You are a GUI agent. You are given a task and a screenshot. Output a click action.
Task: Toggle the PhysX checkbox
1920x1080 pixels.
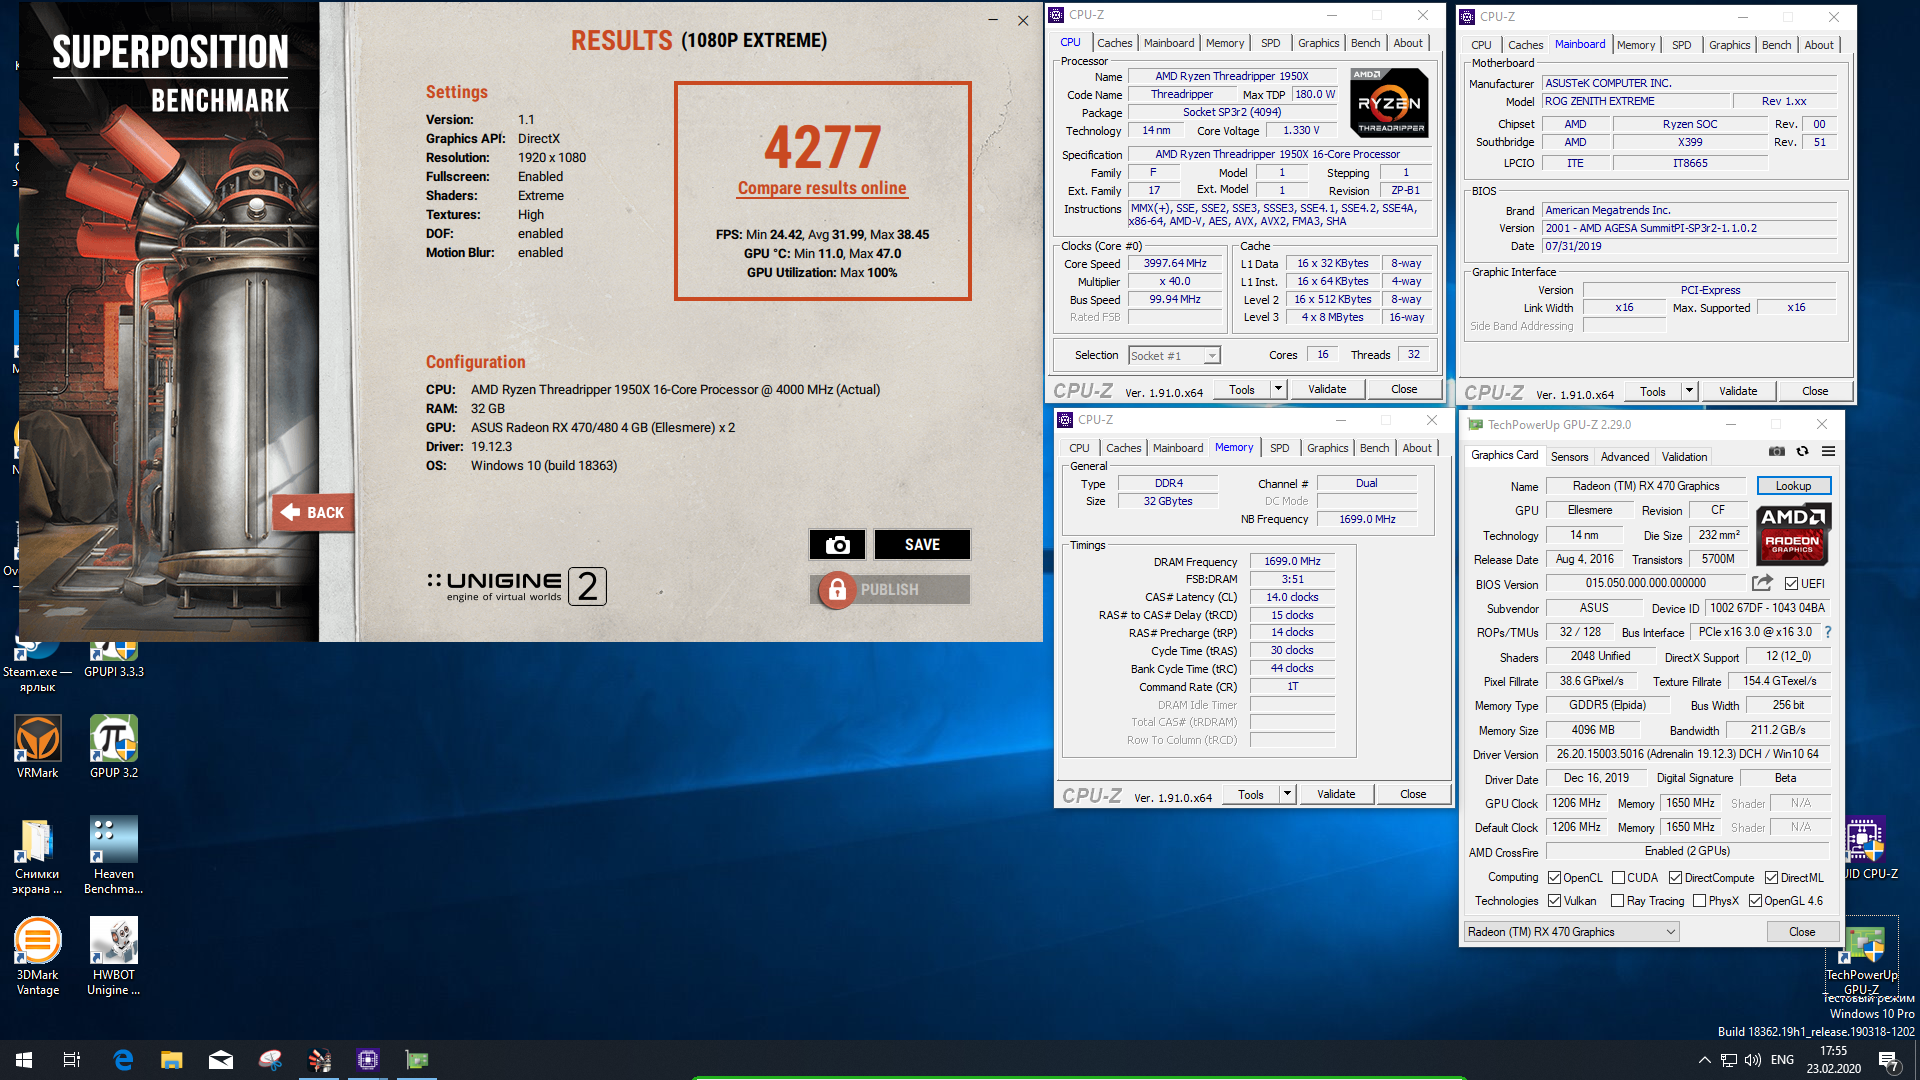[1699, 901]
